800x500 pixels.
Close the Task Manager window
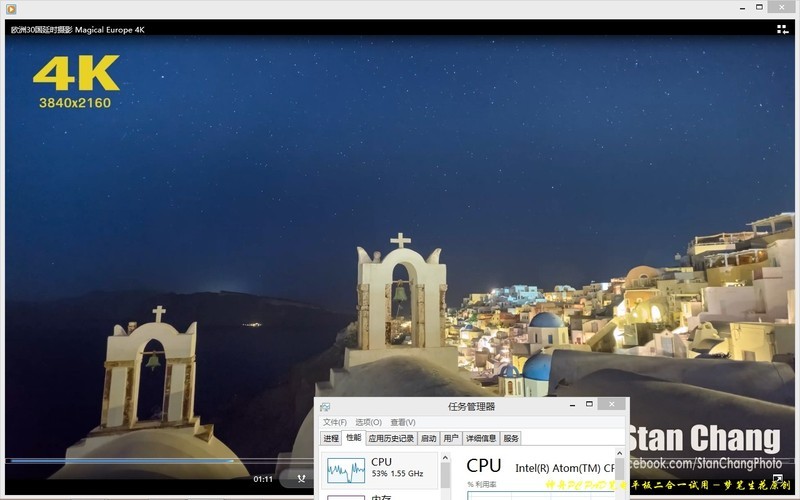click(612, 404)
